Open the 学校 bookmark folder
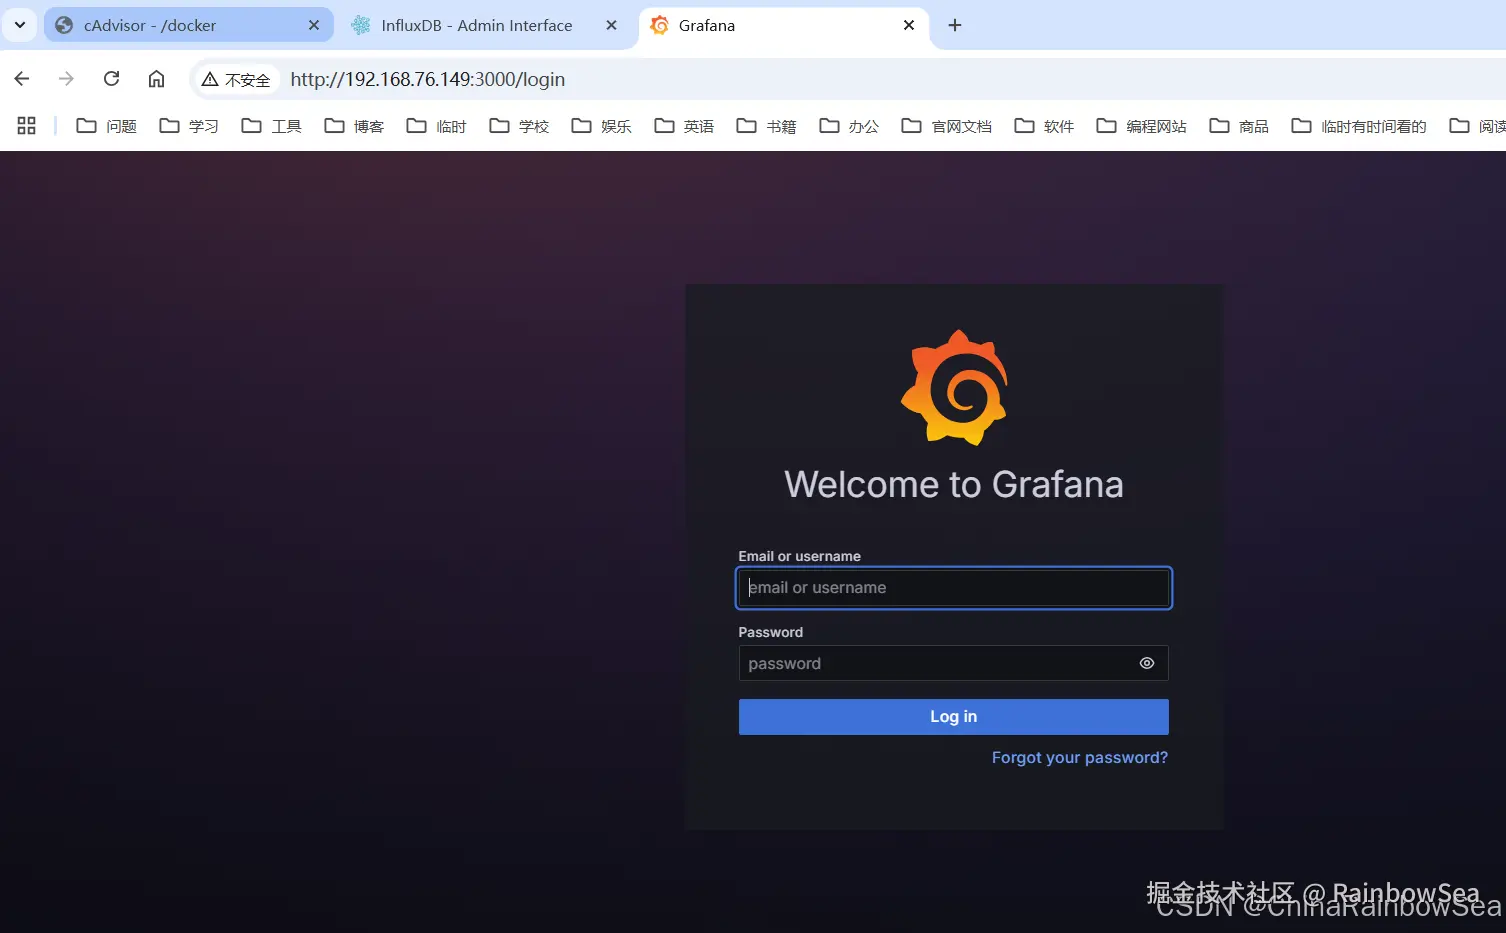 tap(519, 126)
